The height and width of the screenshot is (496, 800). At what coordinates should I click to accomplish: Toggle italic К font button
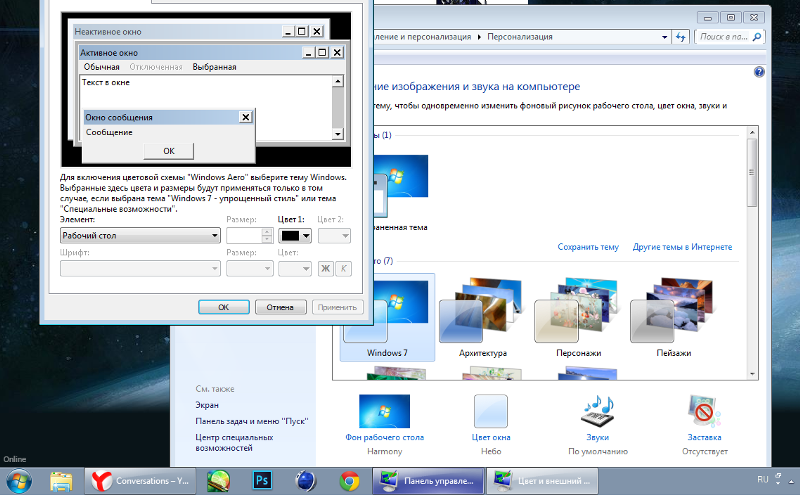(343, 269)
